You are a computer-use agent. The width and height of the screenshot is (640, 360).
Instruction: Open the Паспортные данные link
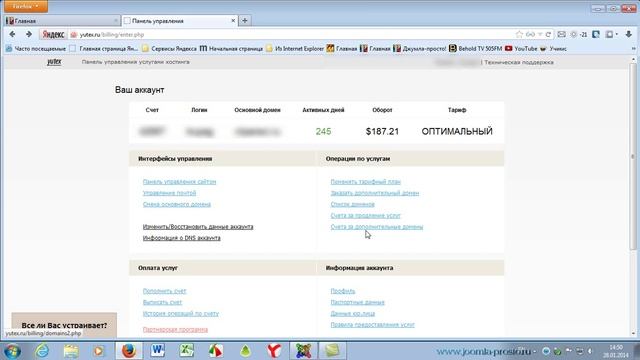(x=358, y=302)
